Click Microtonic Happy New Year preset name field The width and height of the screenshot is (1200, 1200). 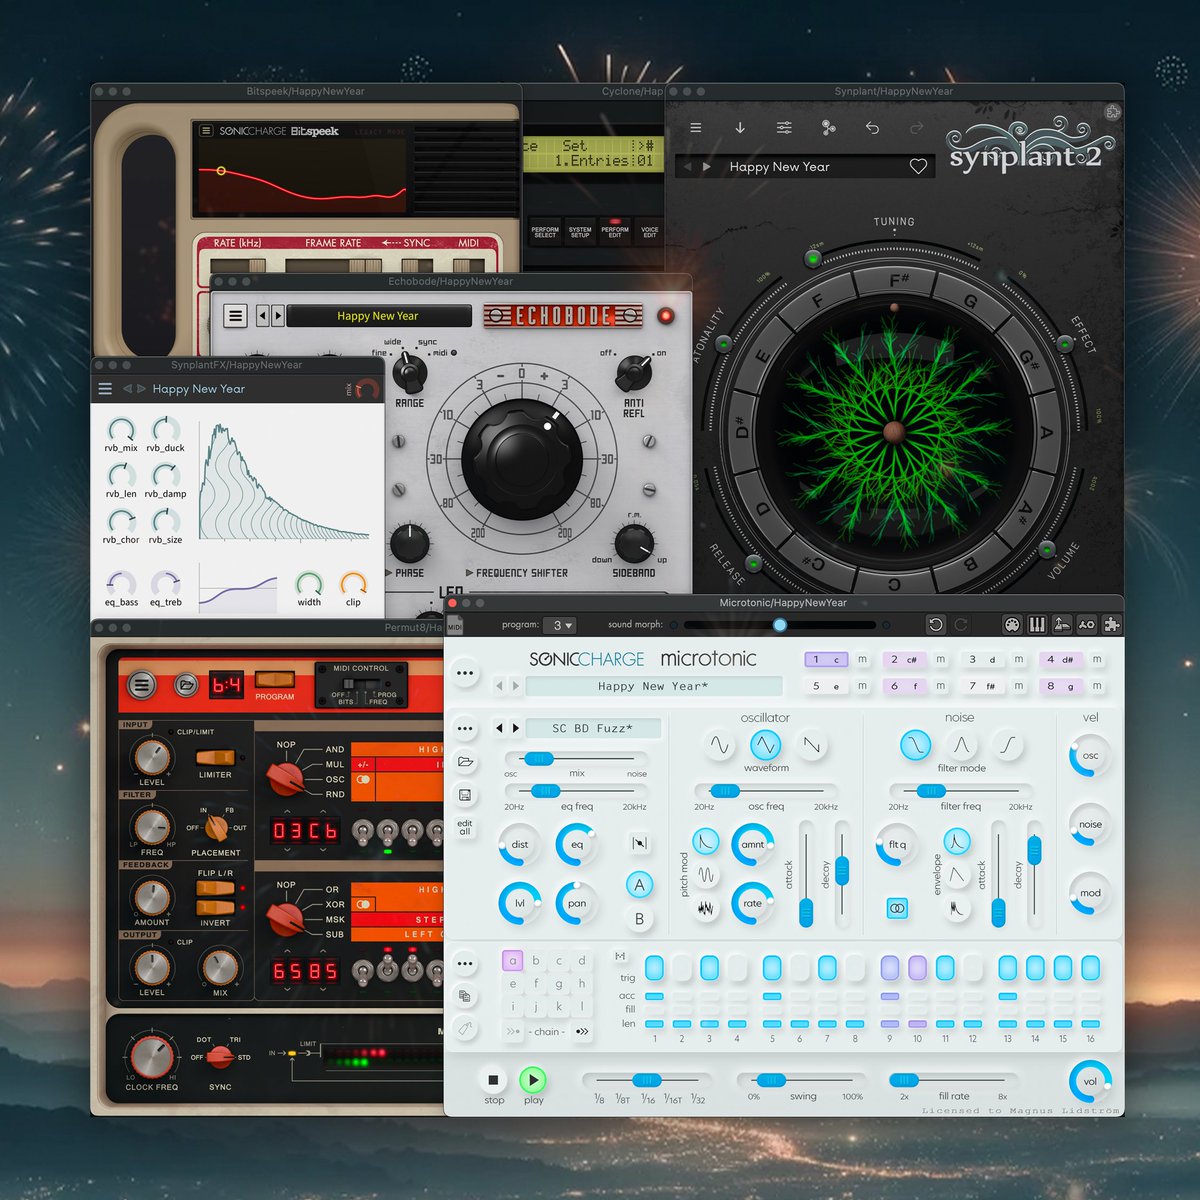tap(653, 686)
